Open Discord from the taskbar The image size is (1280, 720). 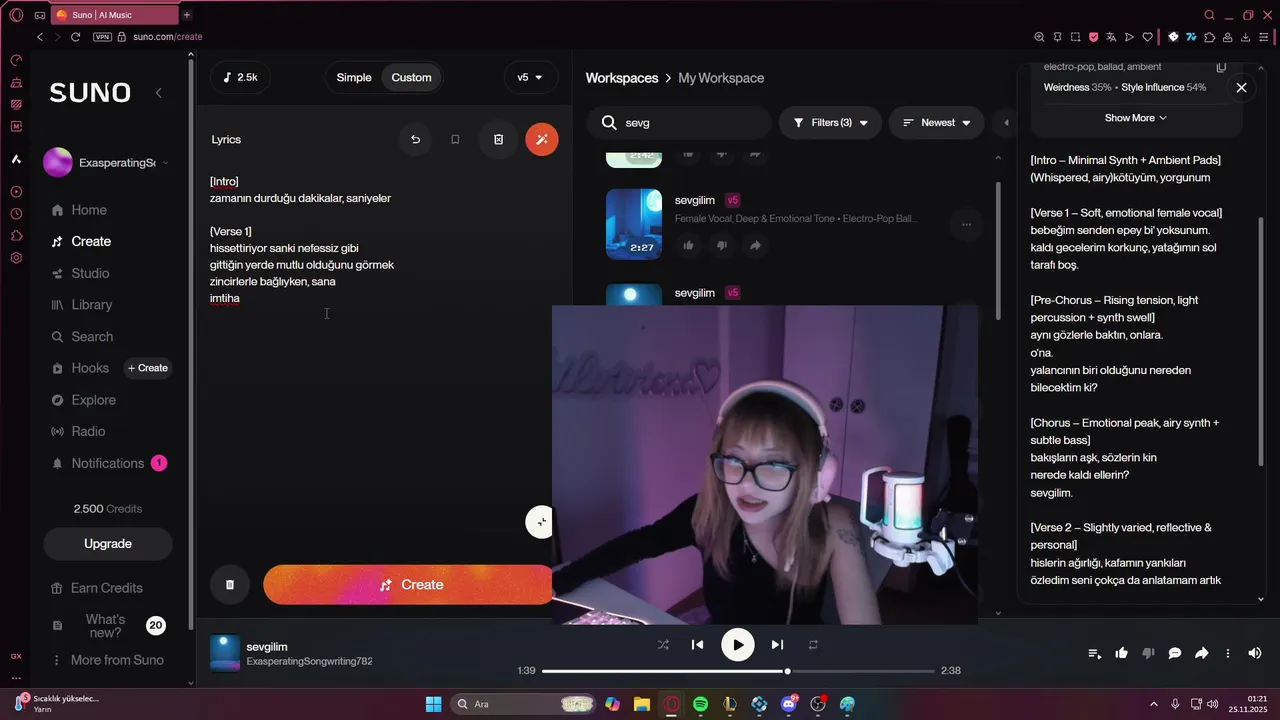[x=789, y=704]
